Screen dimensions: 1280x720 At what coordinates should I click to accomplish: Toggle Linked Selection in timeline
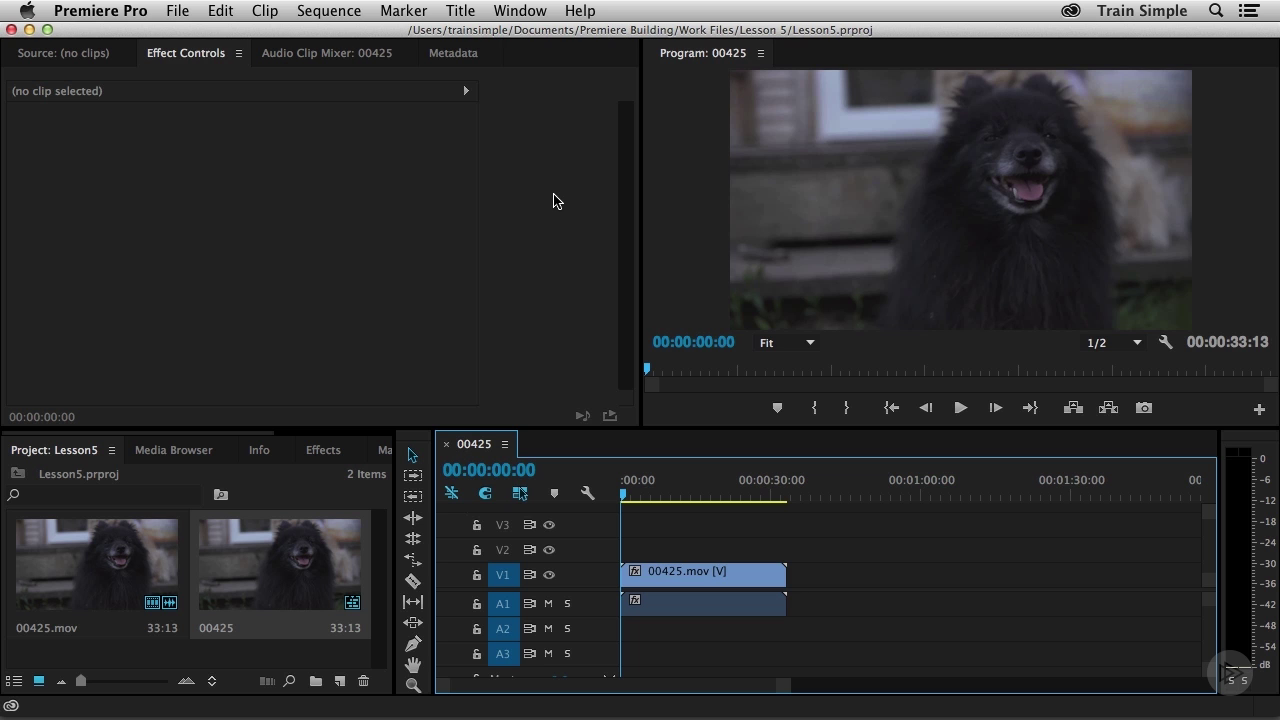pos(520,493)
